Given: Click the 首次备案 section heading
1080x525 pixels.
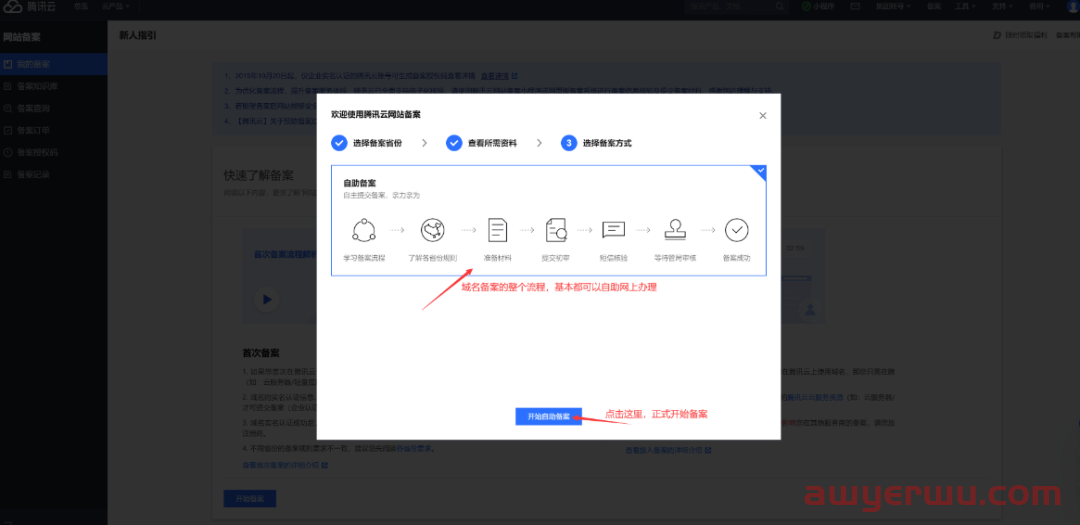Looking at the screenshot, I should 260,353.
